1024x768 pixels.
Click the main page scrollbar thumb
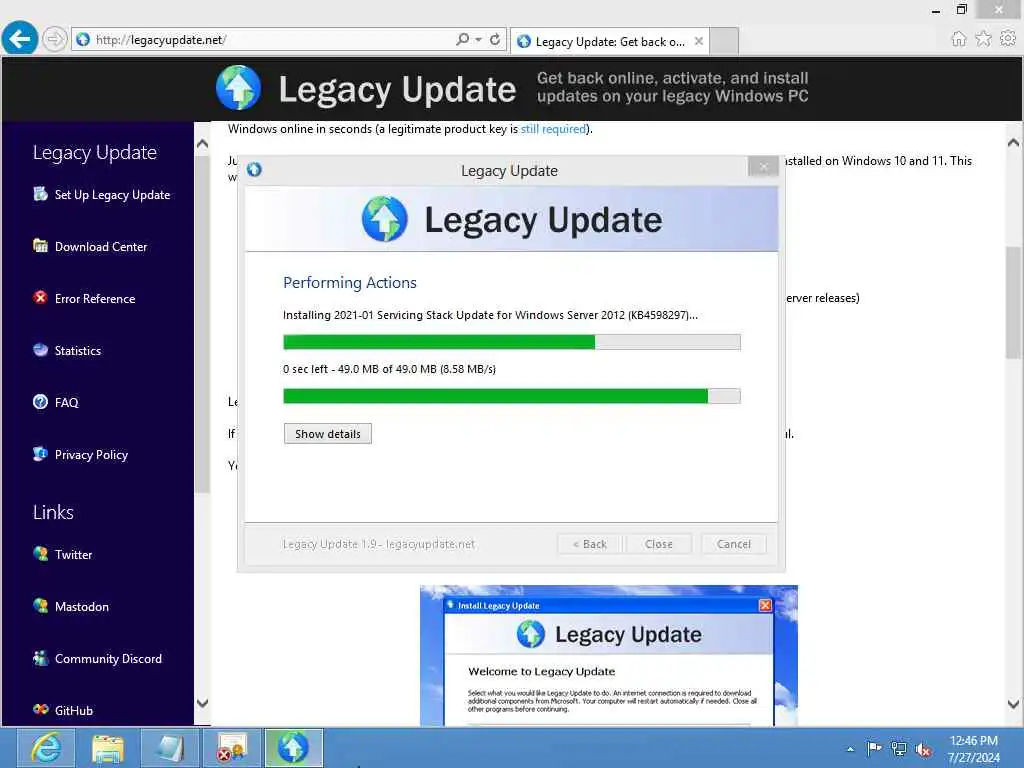[1014, 302]
